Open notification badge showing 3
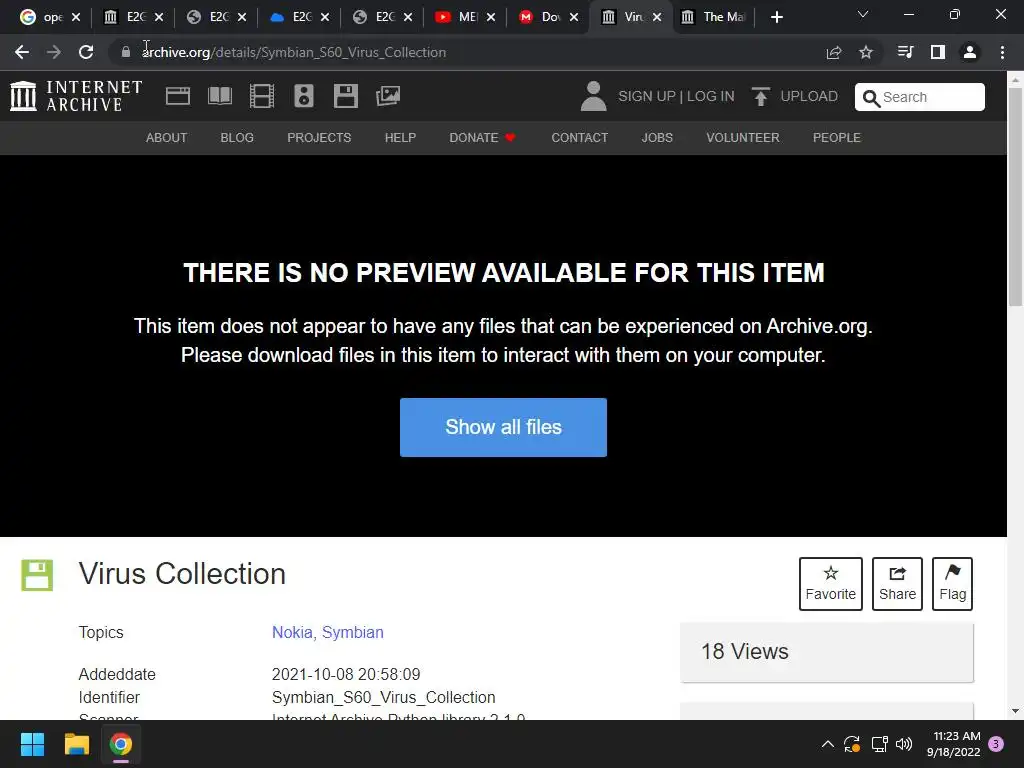Image resolution: width=1024 pixels, height=768 pixels. coord(996,744)
